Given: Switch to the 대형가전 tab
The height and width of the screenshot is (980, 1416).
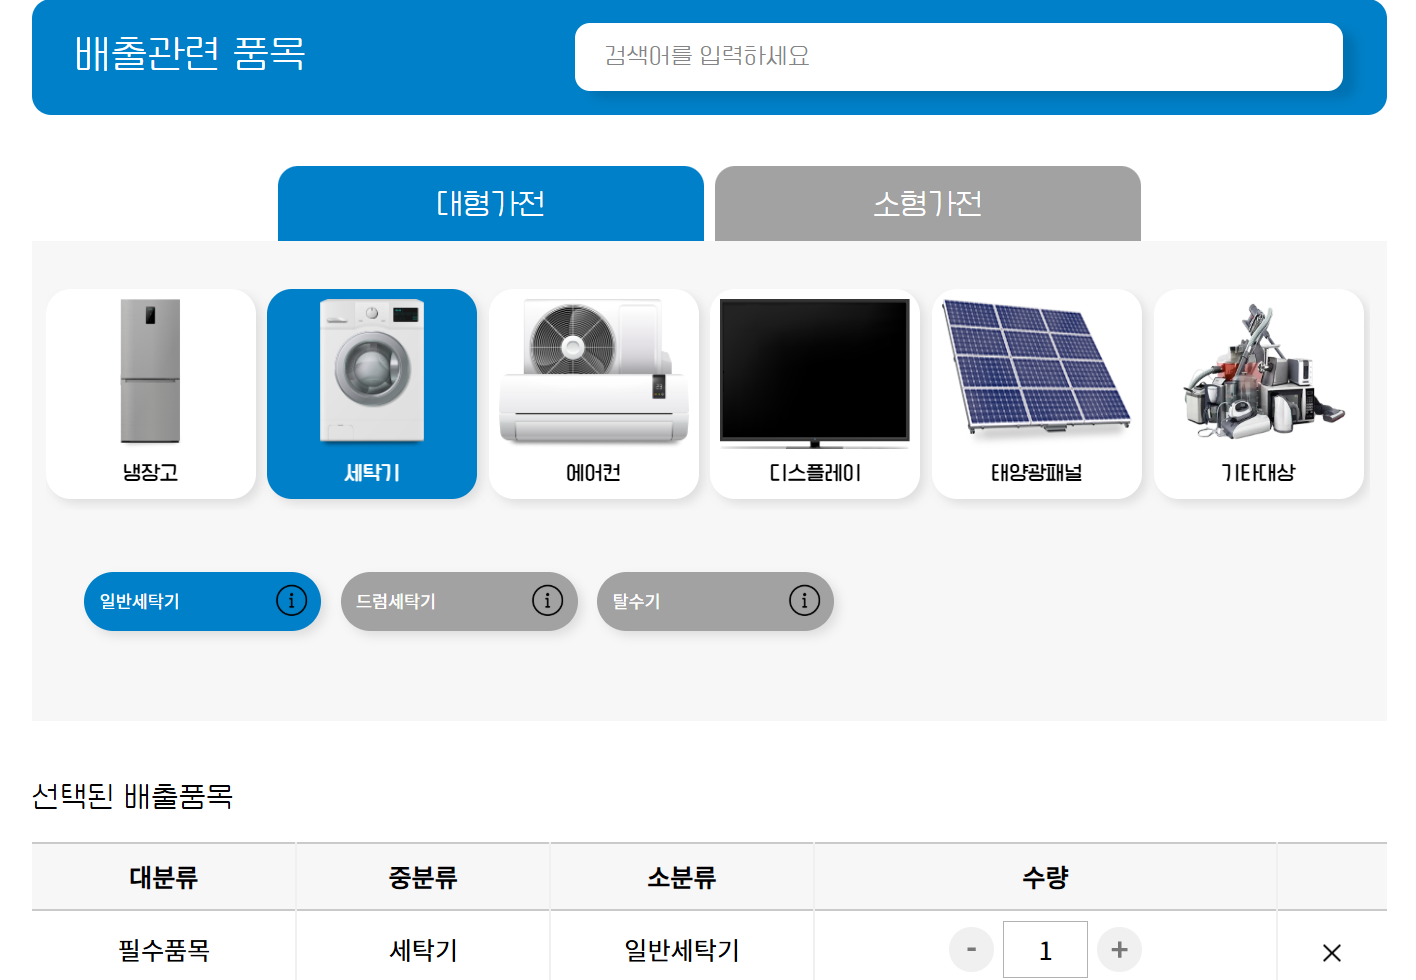Looking at the screenshot, I should coord(490,203).
